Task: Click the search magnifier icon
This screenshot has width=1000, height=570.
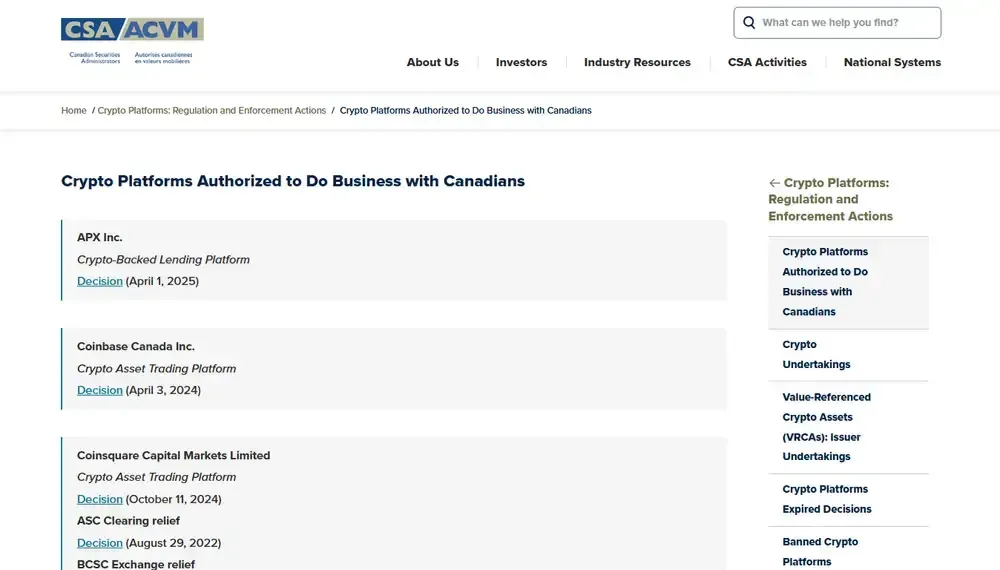Action: pyautogui.click(x=749, y=23)
